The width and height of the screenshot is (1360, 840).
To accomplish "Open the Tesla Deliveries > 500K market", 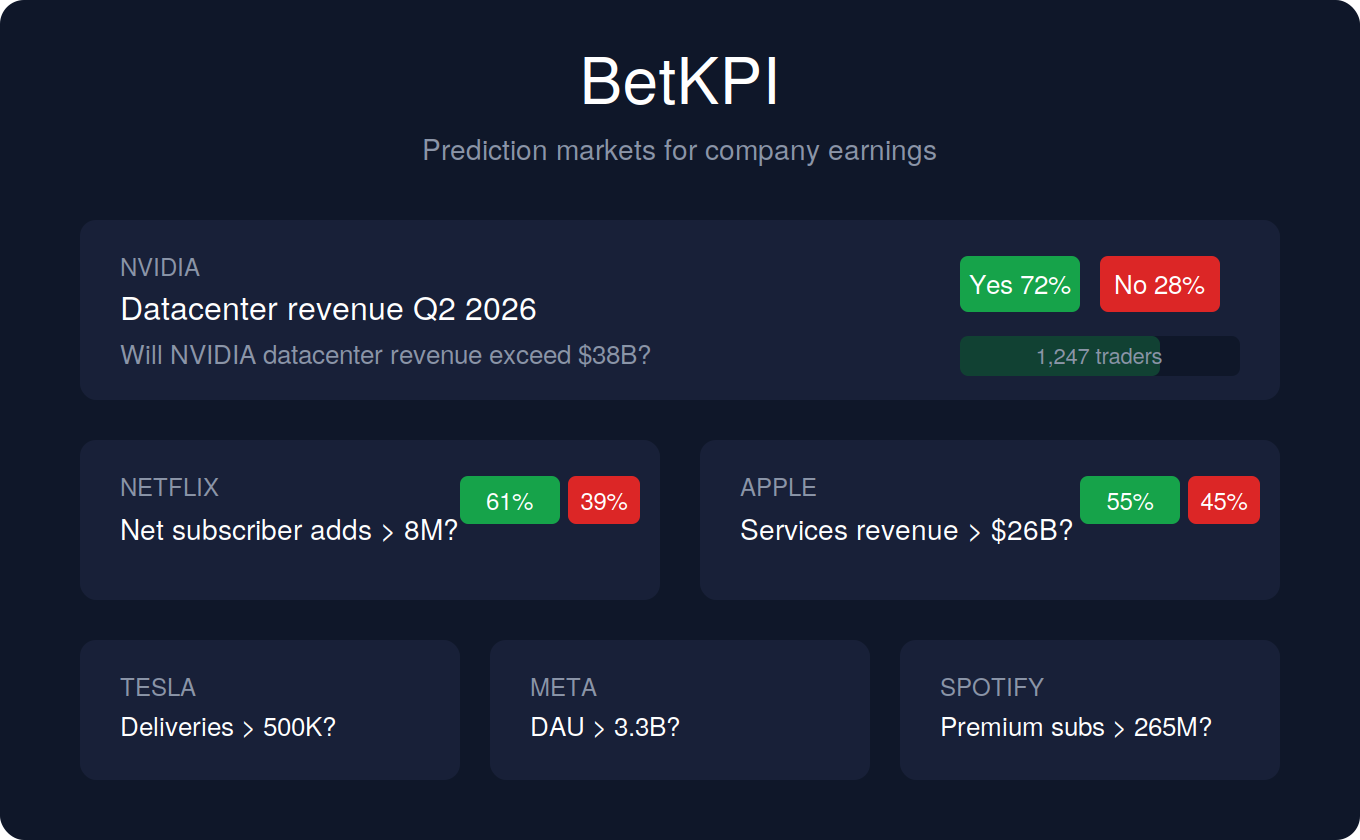I will (x=270, y=710).
